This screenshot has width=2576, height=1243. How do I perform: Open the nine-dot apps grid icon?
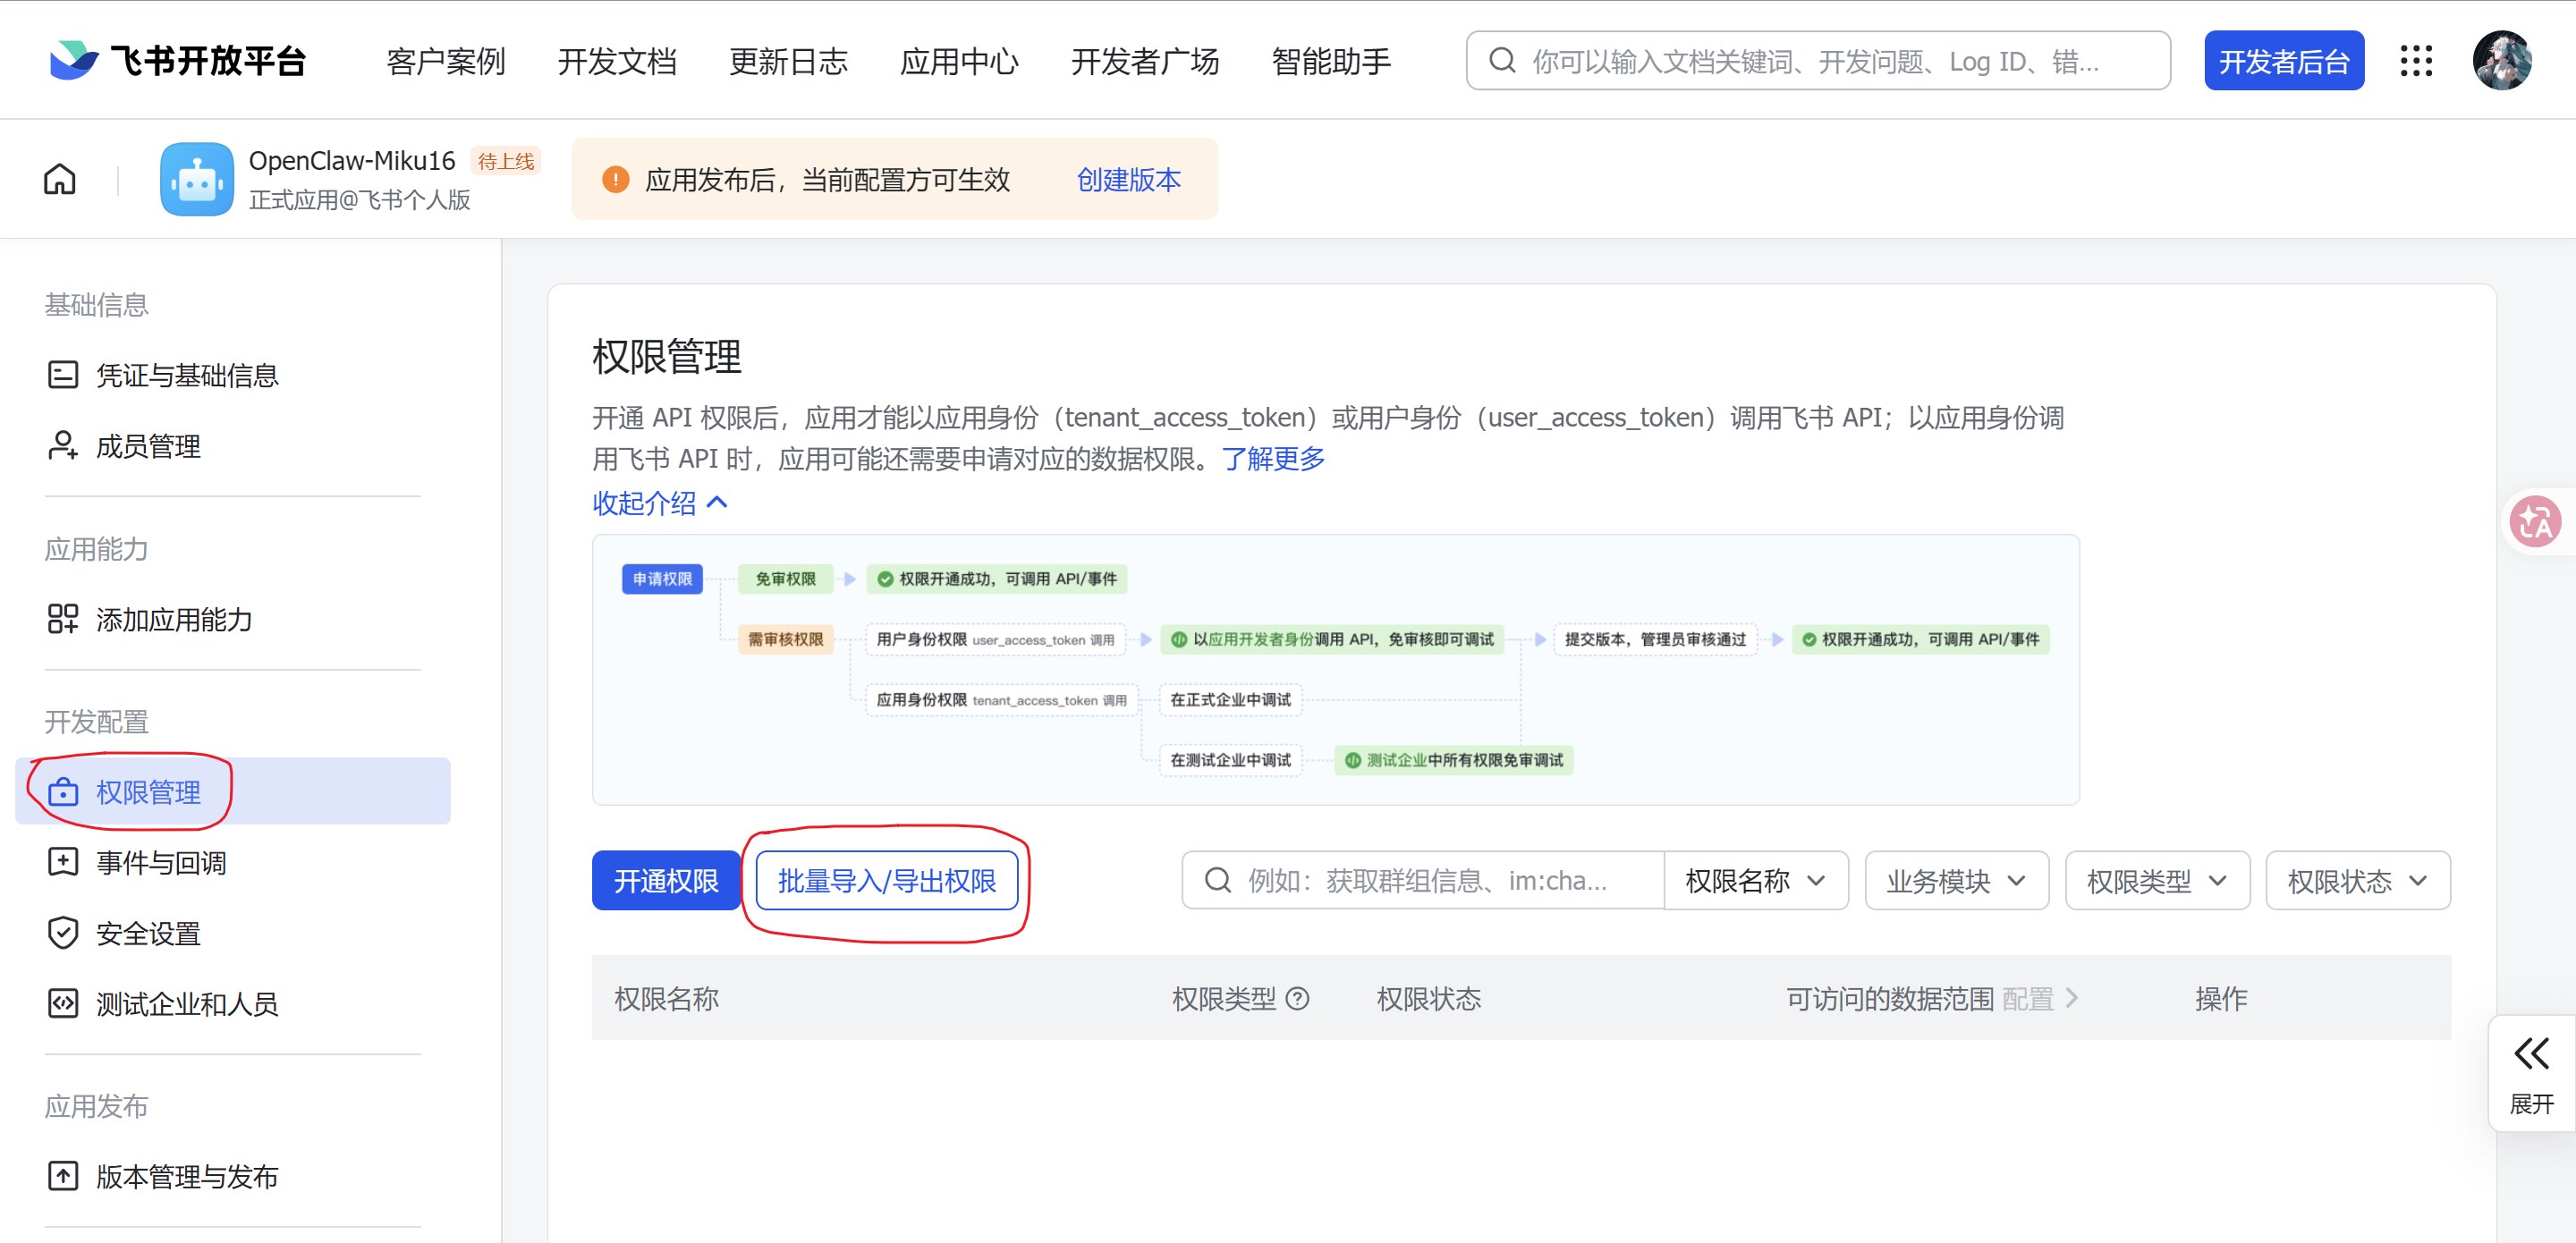pos(2415,61)
